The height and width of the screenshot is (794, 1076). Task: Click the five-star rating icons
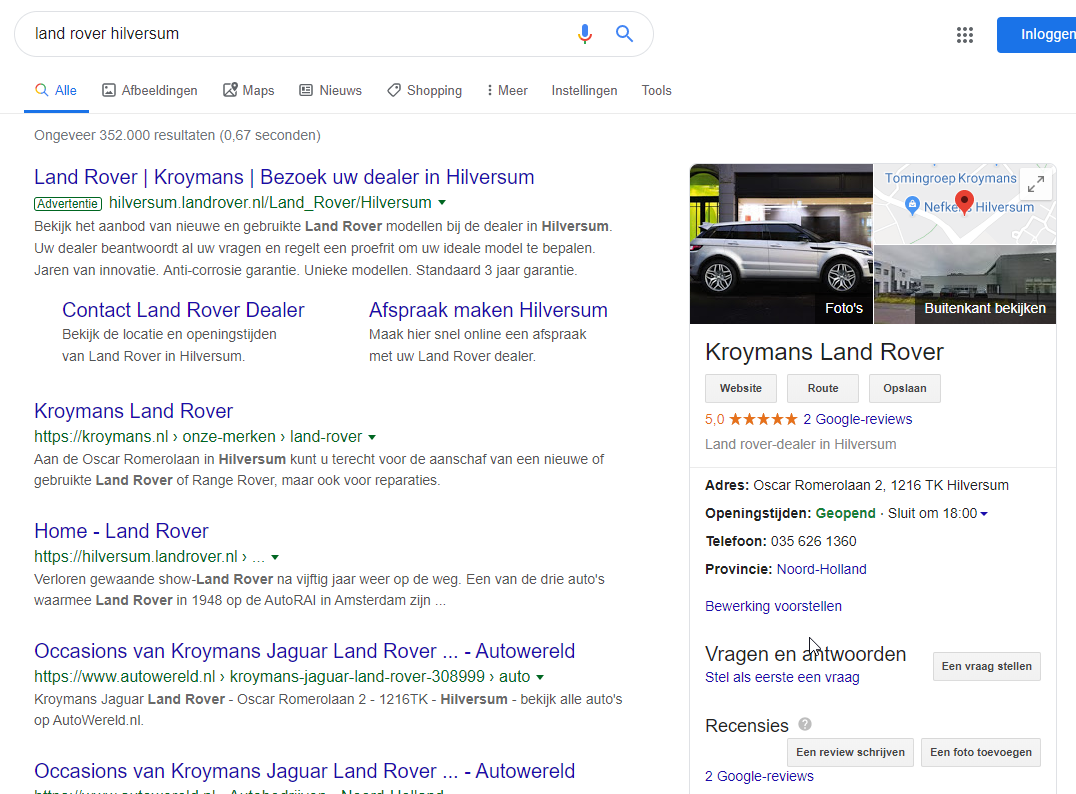click(763, 419)
